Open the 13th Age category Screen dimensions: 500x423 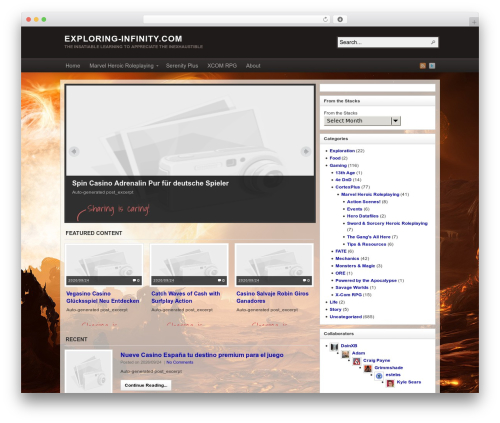[x=345, y=173]
